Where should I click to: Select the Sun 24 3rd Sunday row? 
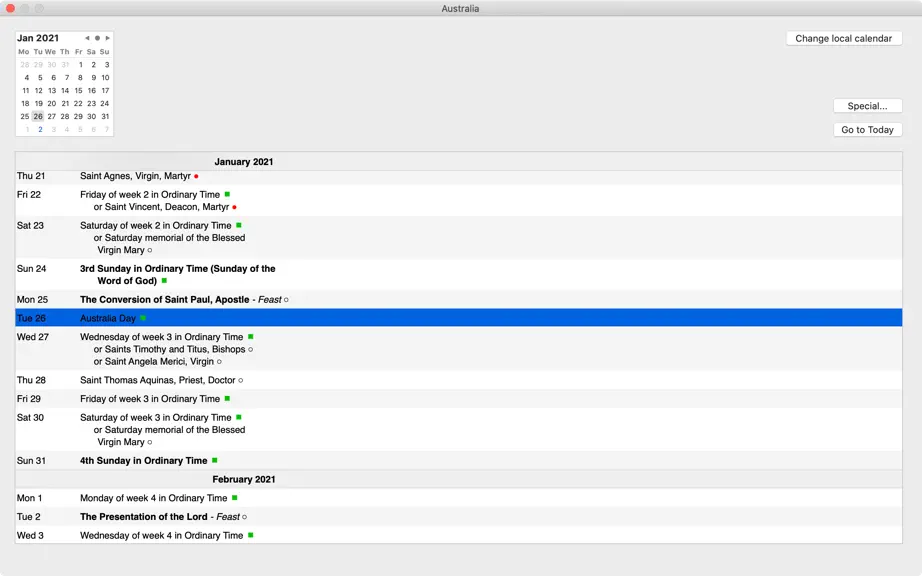pyautogui.click(x=459, y=274)
